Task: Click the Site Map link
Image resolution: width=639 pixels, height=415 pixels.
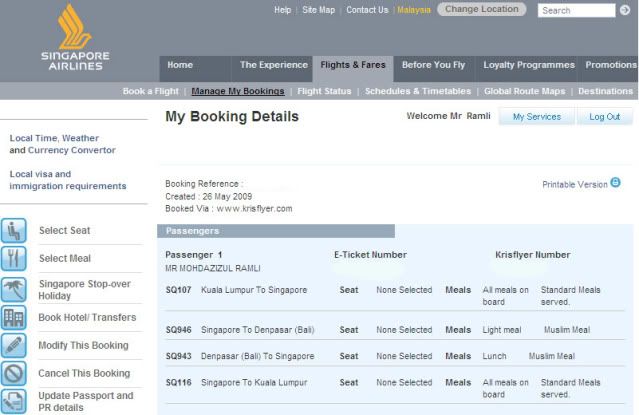Action: [318, 10]
